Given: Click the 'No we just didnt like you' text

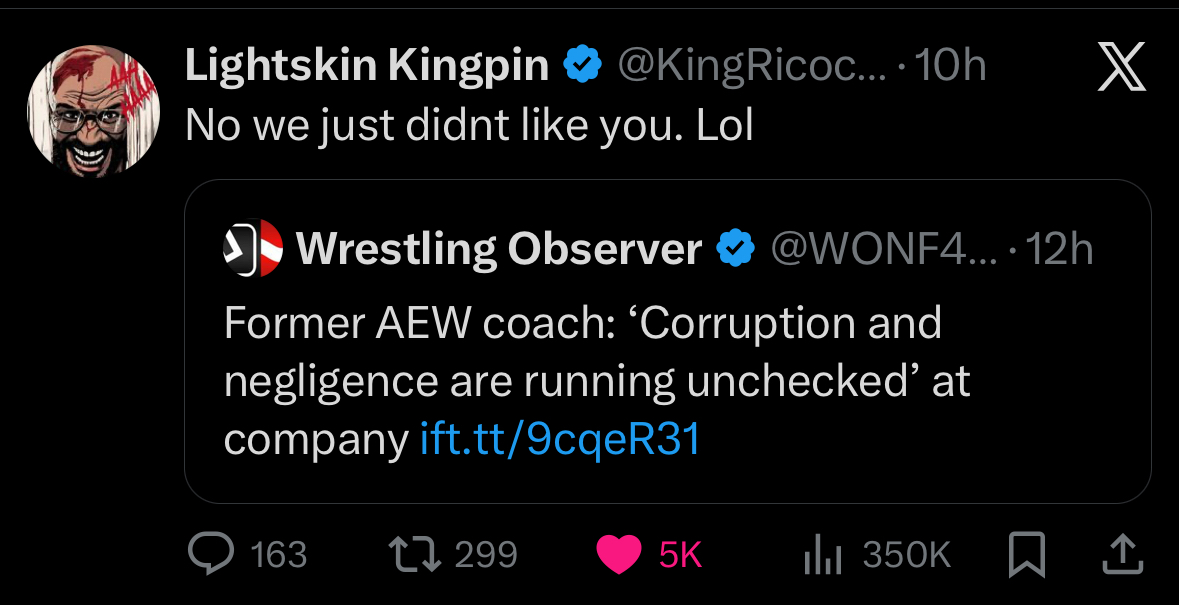Looking at the screenshot, I should pos(469,126).
